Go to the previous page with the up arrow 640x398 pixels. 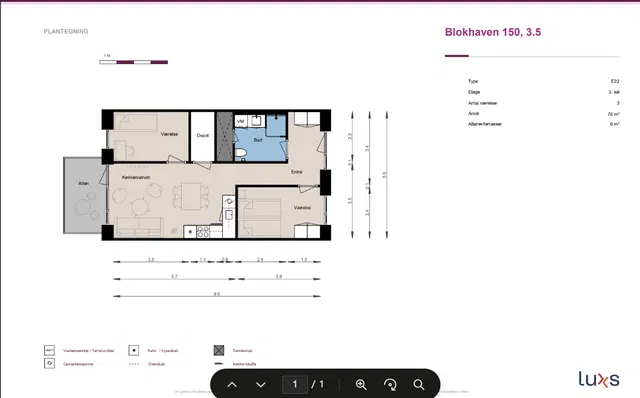pyautogui.click(x=232, y=385)
